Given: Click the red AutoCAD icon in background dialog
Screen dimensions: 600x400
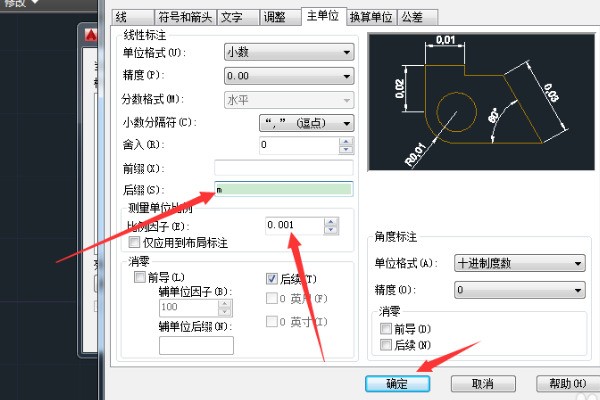Looking at the screenshot, I should point(91,36).
